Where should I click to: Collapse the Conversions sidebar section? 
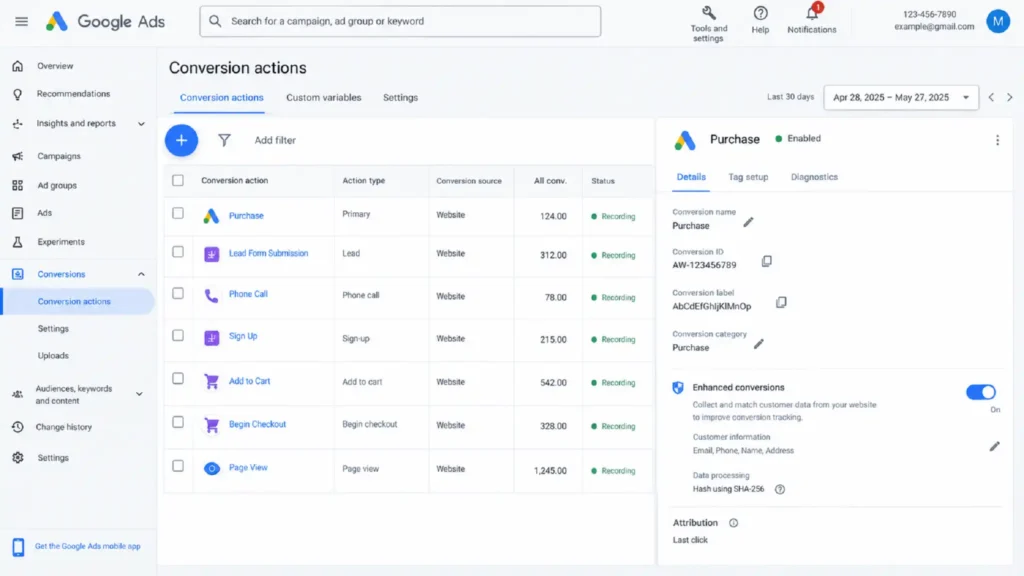(x=141, y=274)
